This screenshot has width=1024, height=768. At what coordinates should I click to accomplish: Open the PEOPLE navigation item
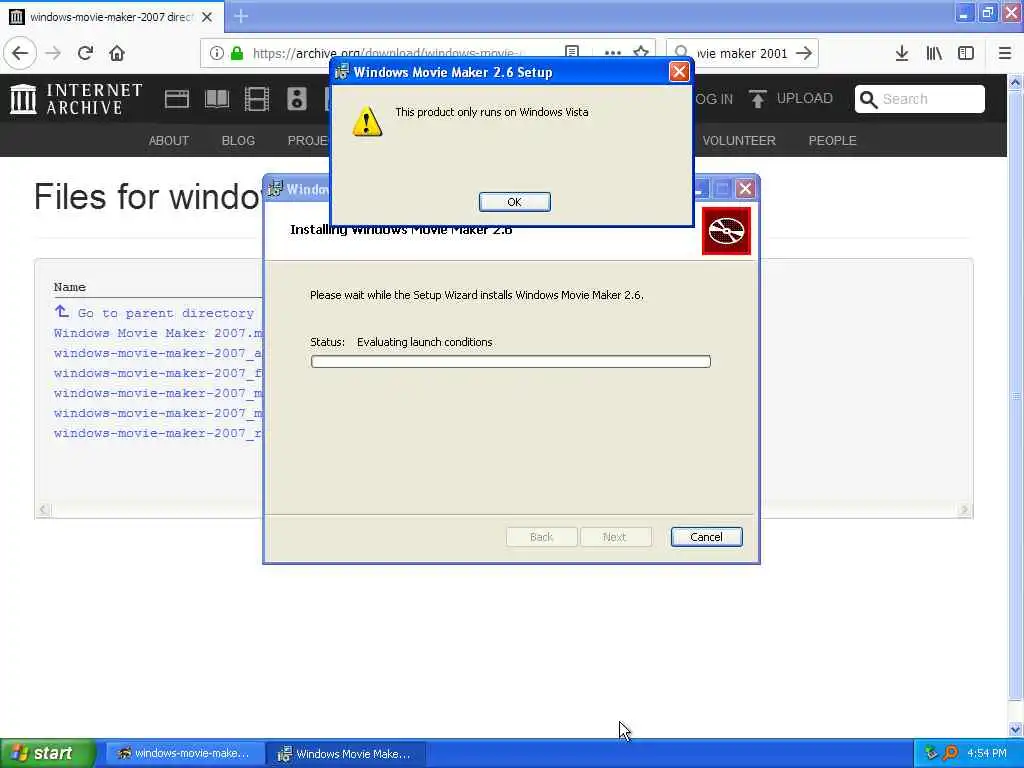point(832,140)
